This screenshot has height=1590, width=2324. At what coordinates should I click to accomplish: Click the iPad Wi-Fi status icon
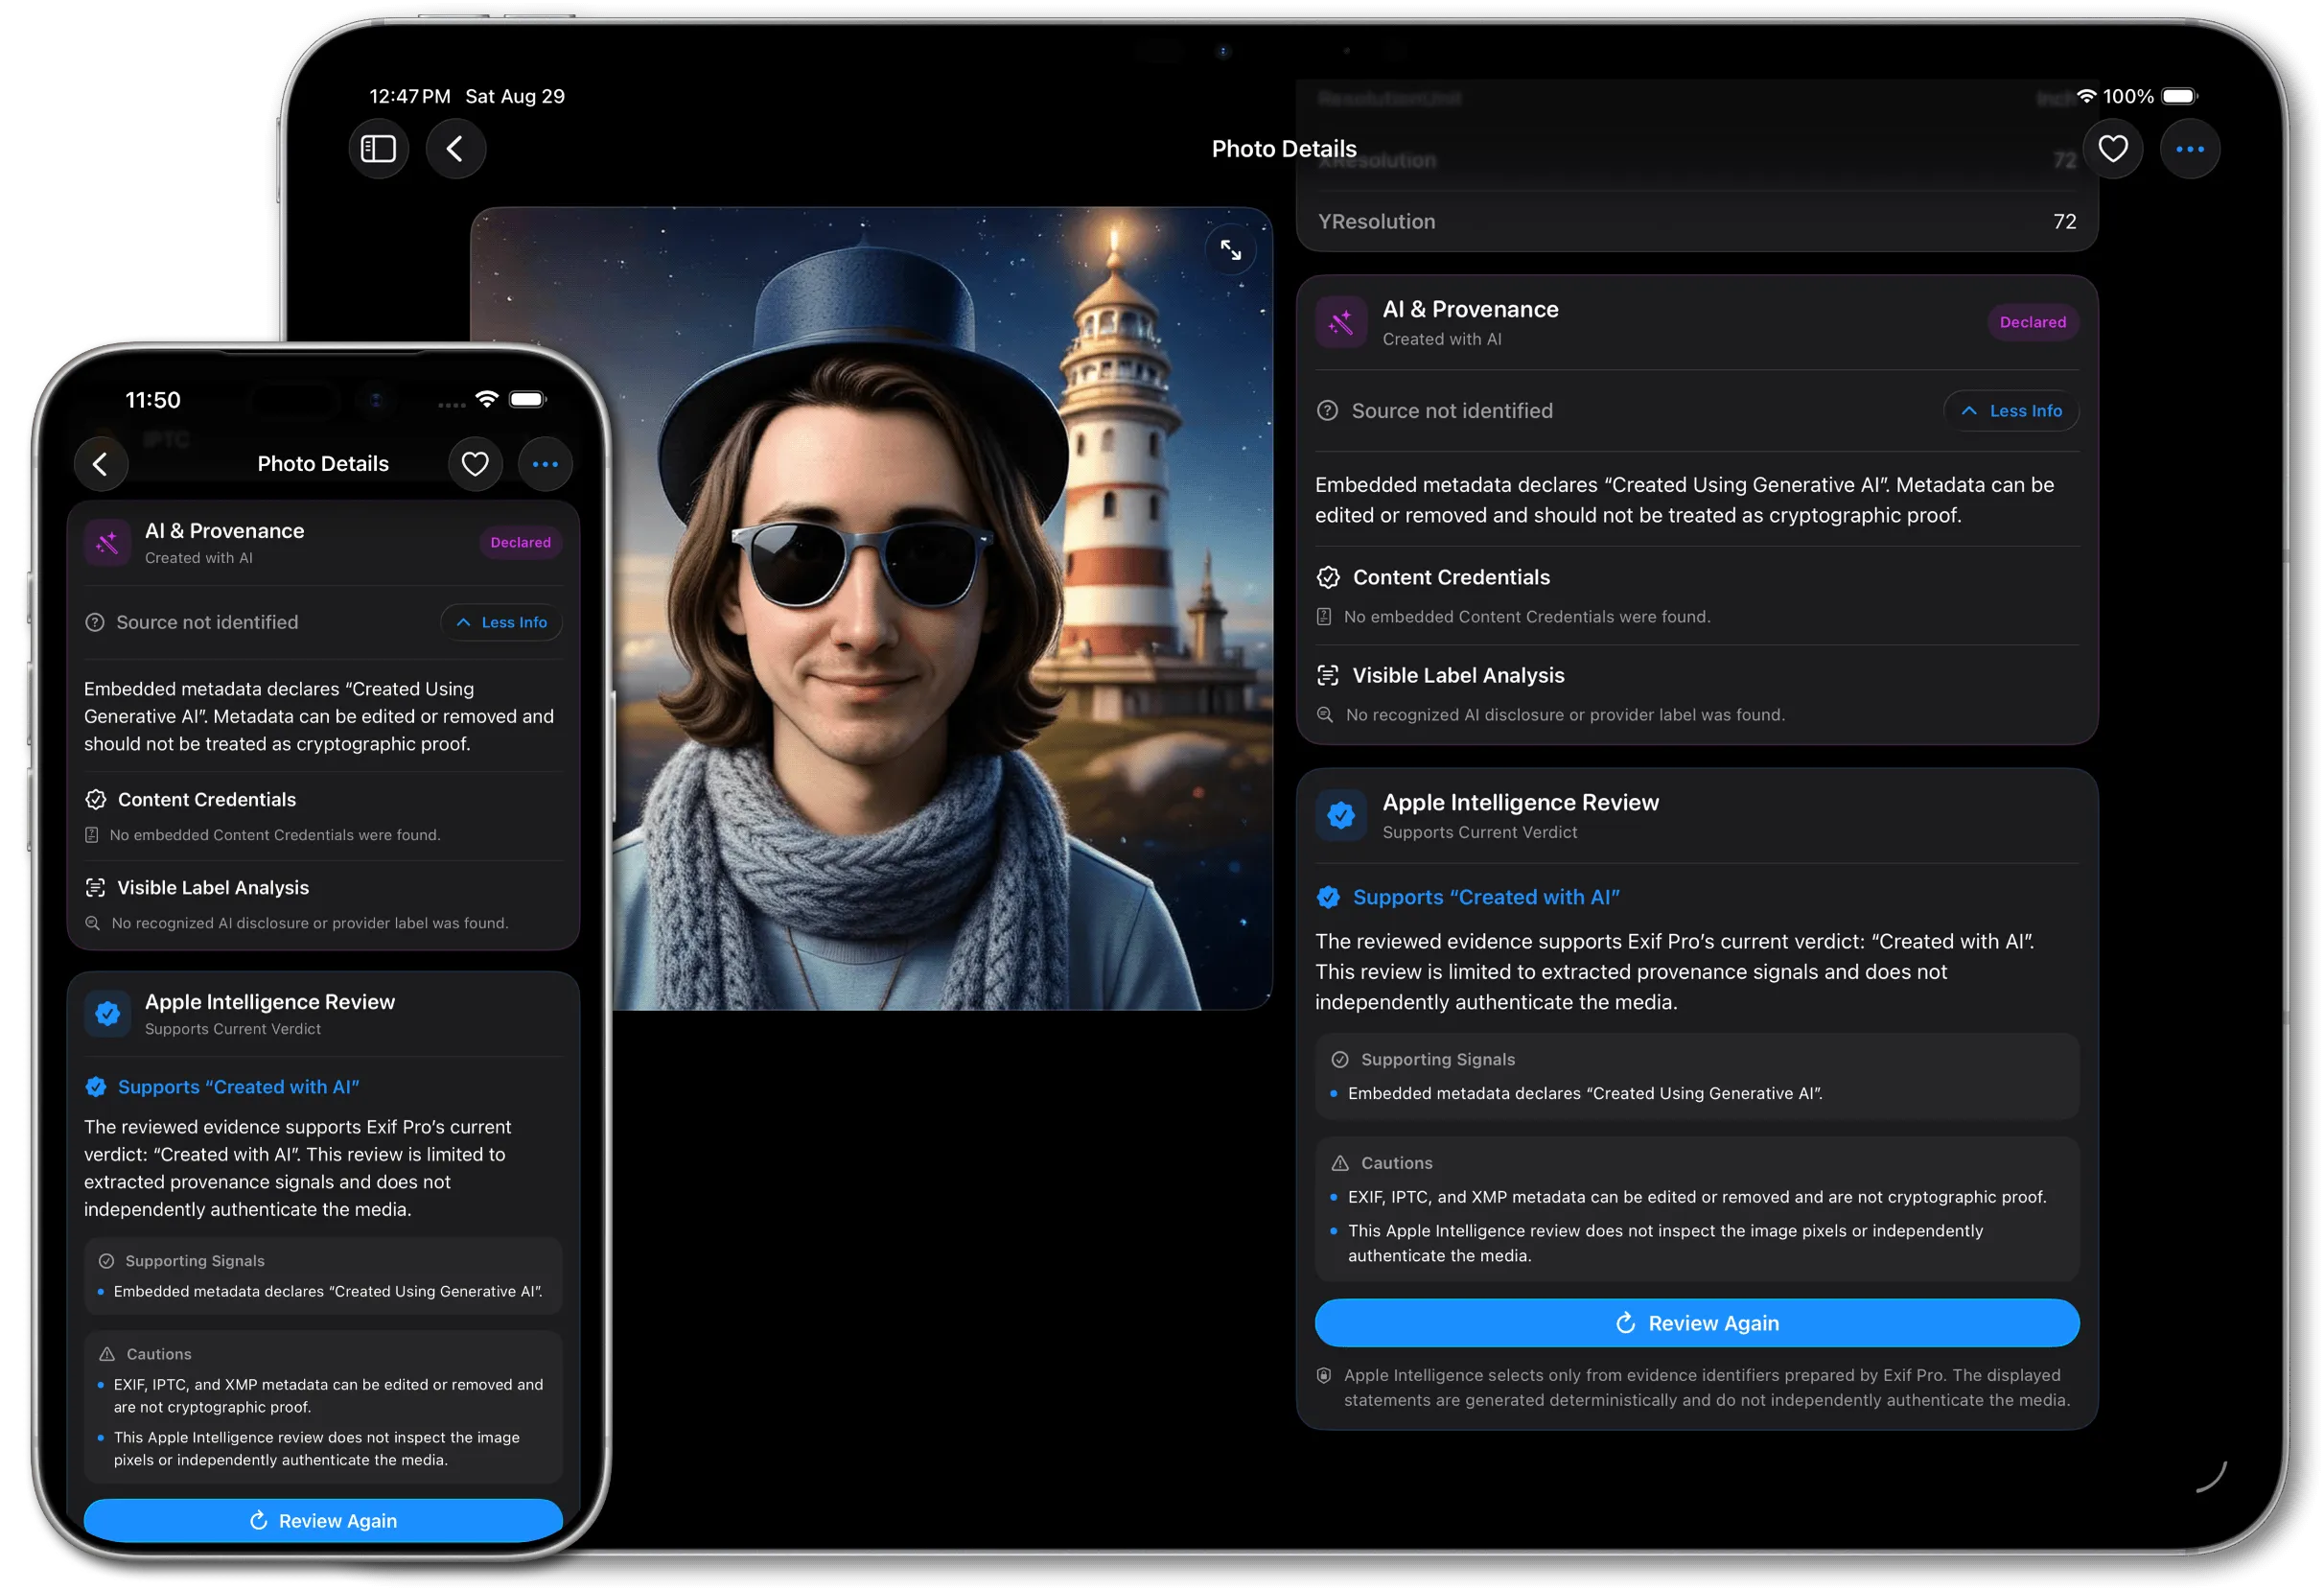pos(2086,96)
